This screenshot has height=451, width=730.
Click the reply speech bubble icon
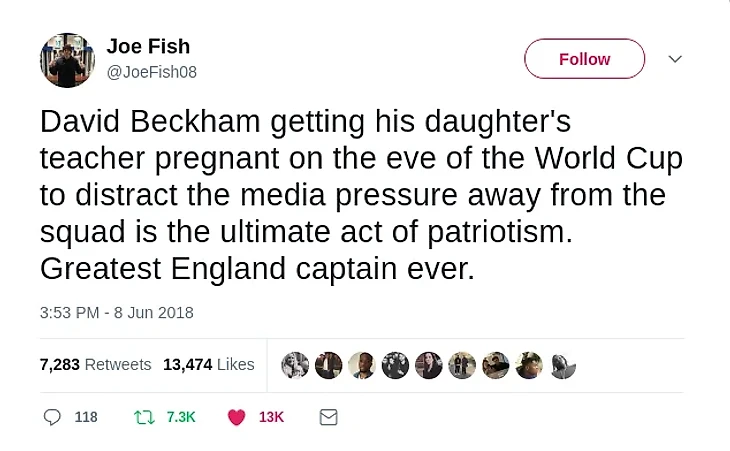(x=52, y=417)
